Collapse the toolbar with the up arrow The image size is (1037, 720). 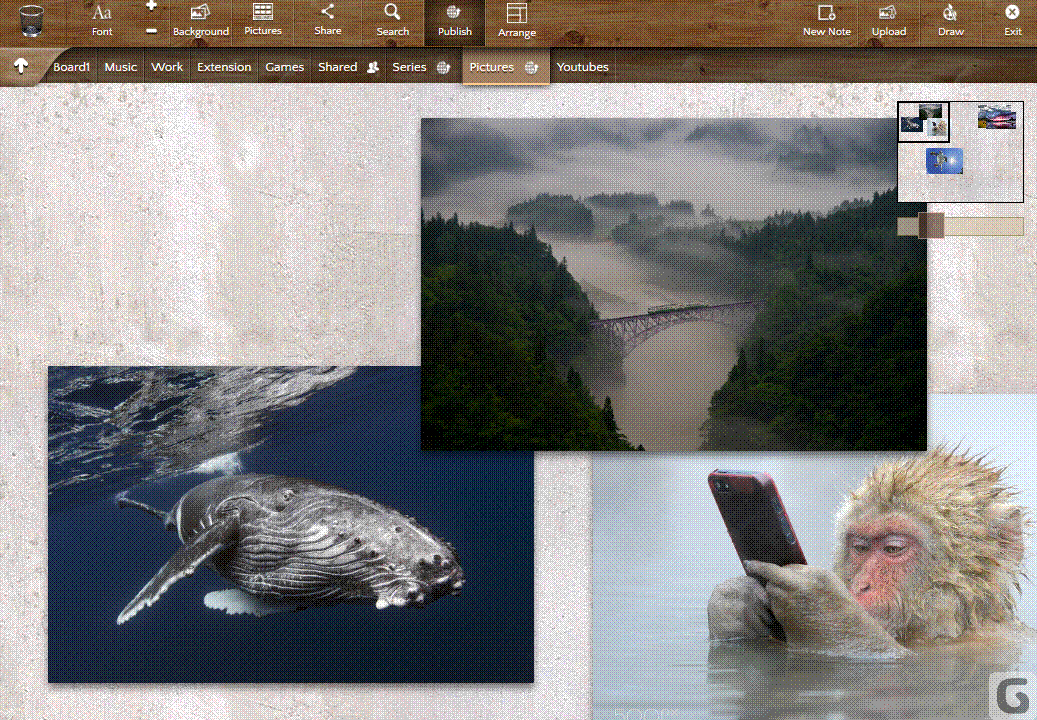(20, 66)
